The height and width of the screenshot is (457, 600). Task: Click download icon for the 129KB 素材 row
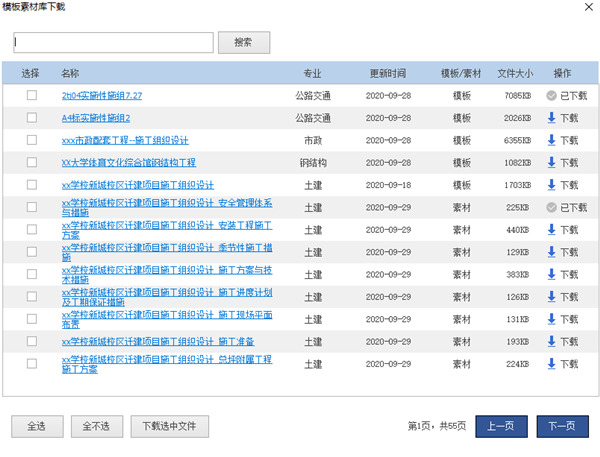551,252
